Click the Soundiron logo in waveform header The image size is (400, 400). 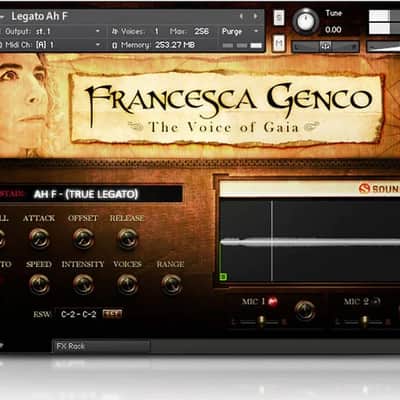[x=379, y=189]
